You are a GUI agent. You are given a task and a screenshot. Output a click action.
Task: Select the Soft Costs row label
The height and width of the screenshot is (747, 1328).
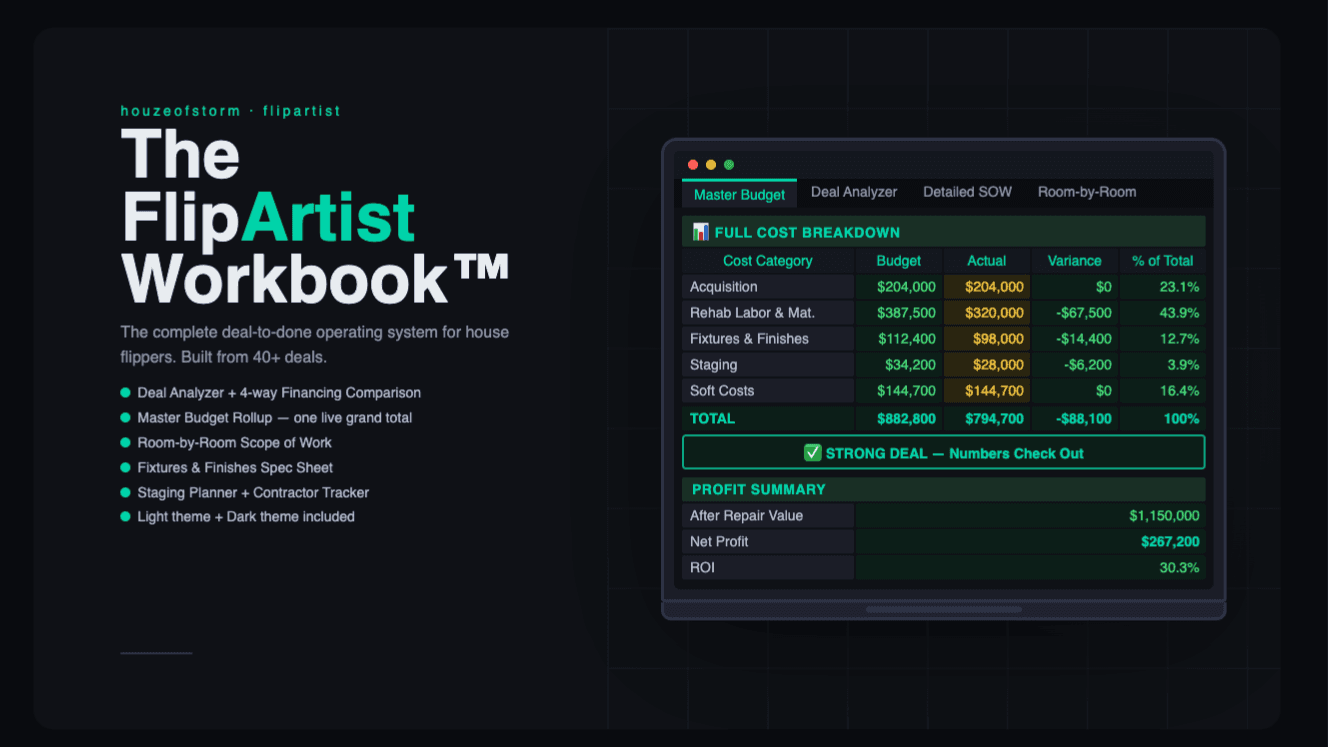point(768,391)
